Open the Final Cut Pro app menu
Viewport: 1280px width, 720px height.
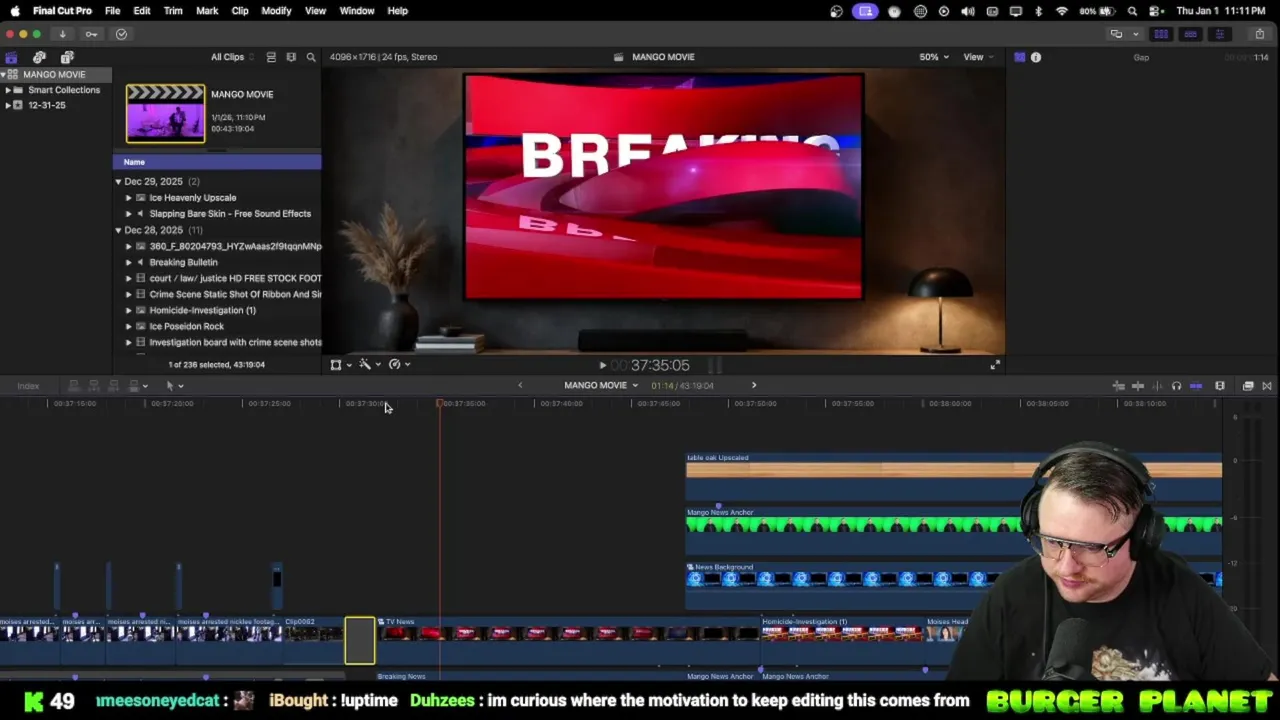tap(62, 11)
